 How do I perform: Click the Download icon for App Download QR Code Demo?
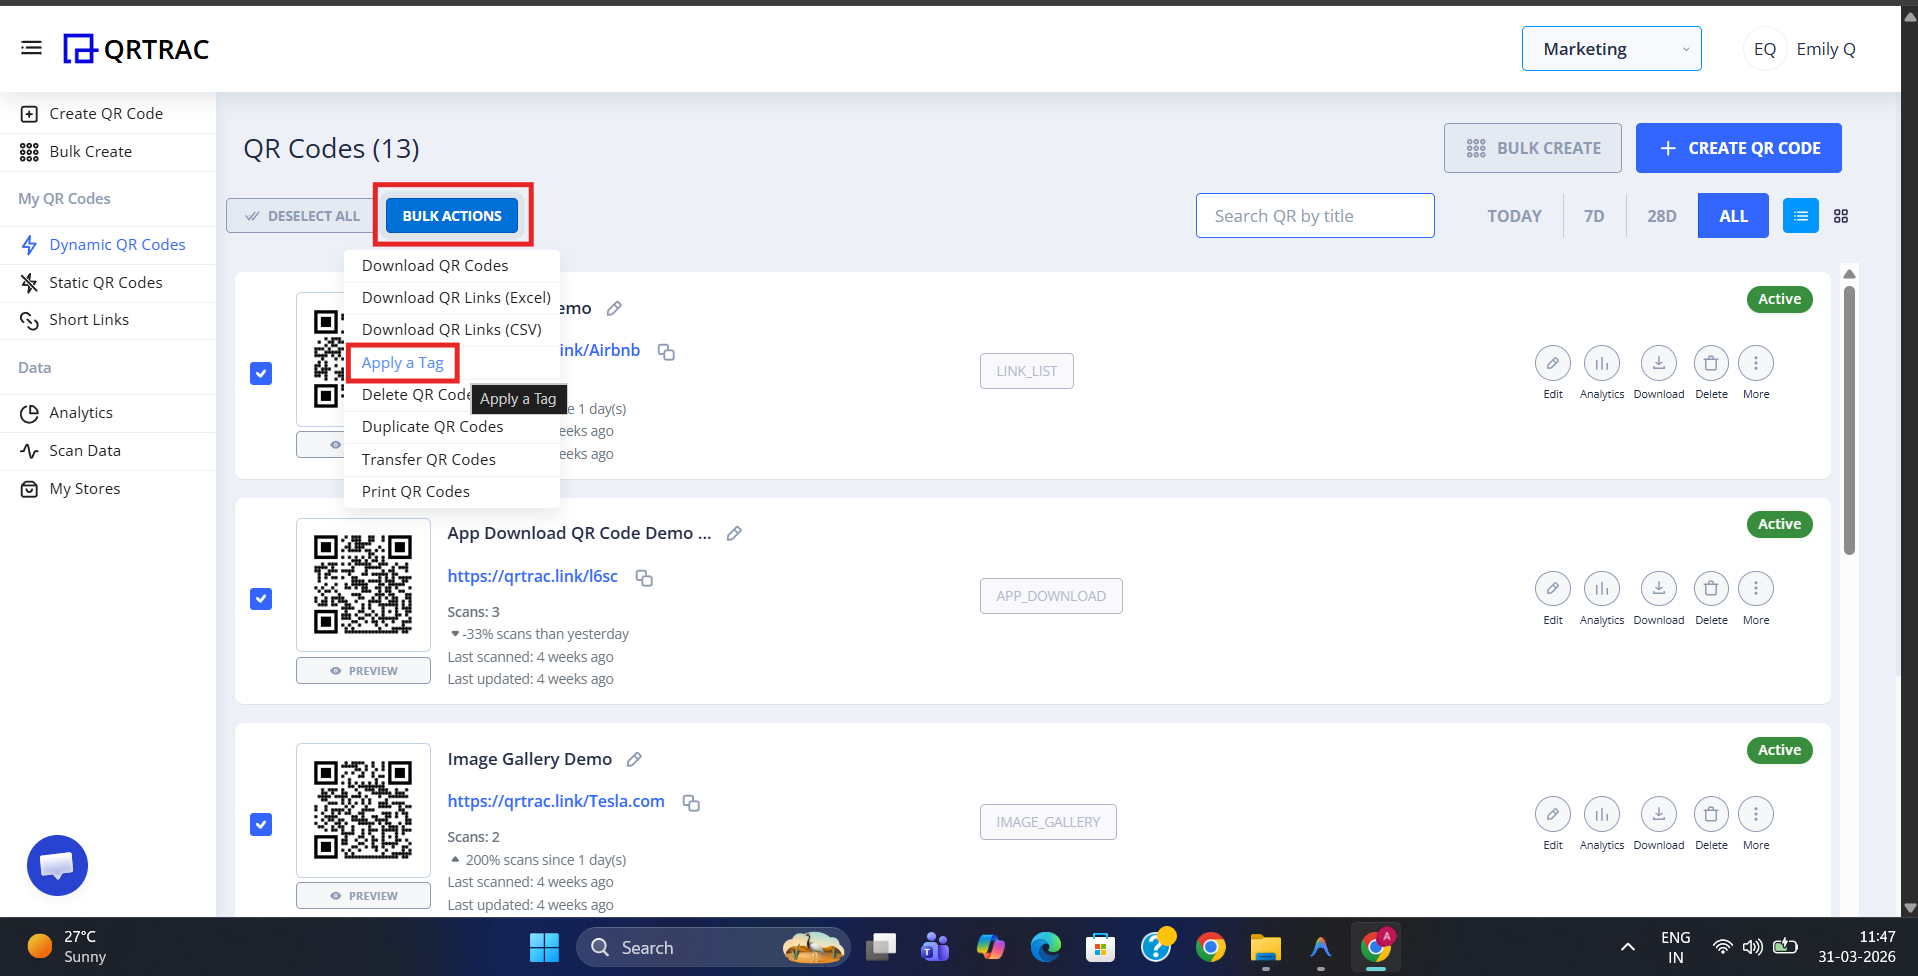[1658, 588]
